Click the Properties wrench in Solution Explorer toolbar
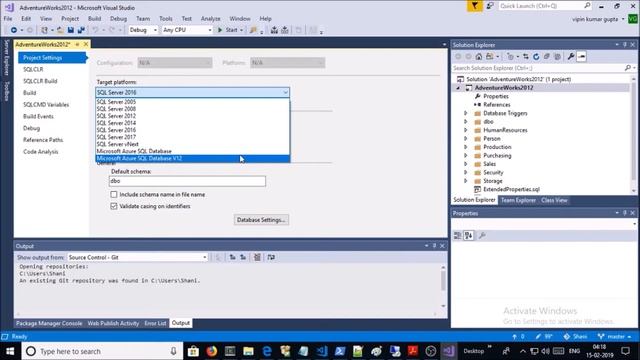 (x=571, y=56)
